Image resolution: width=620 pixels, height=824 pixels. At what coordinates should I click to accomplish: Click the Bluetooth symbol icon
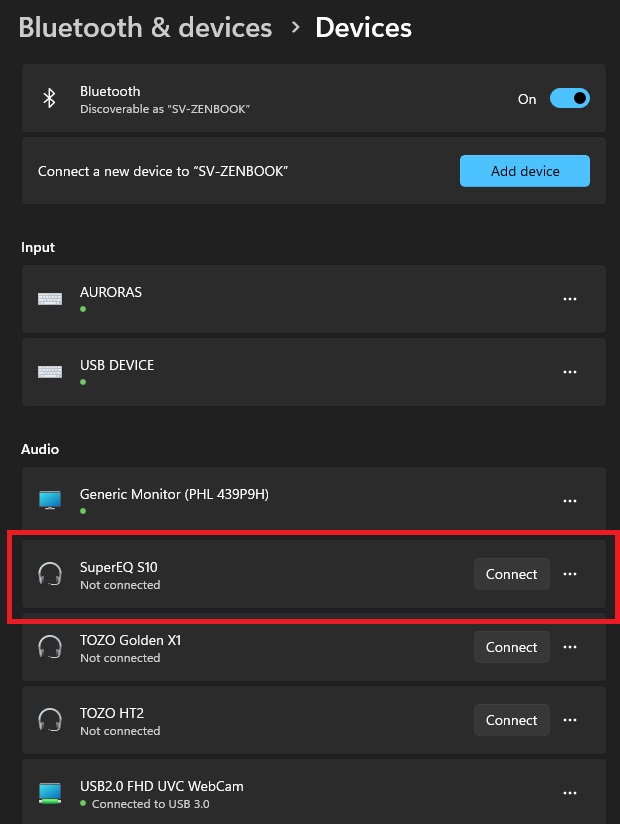point(49,98)
